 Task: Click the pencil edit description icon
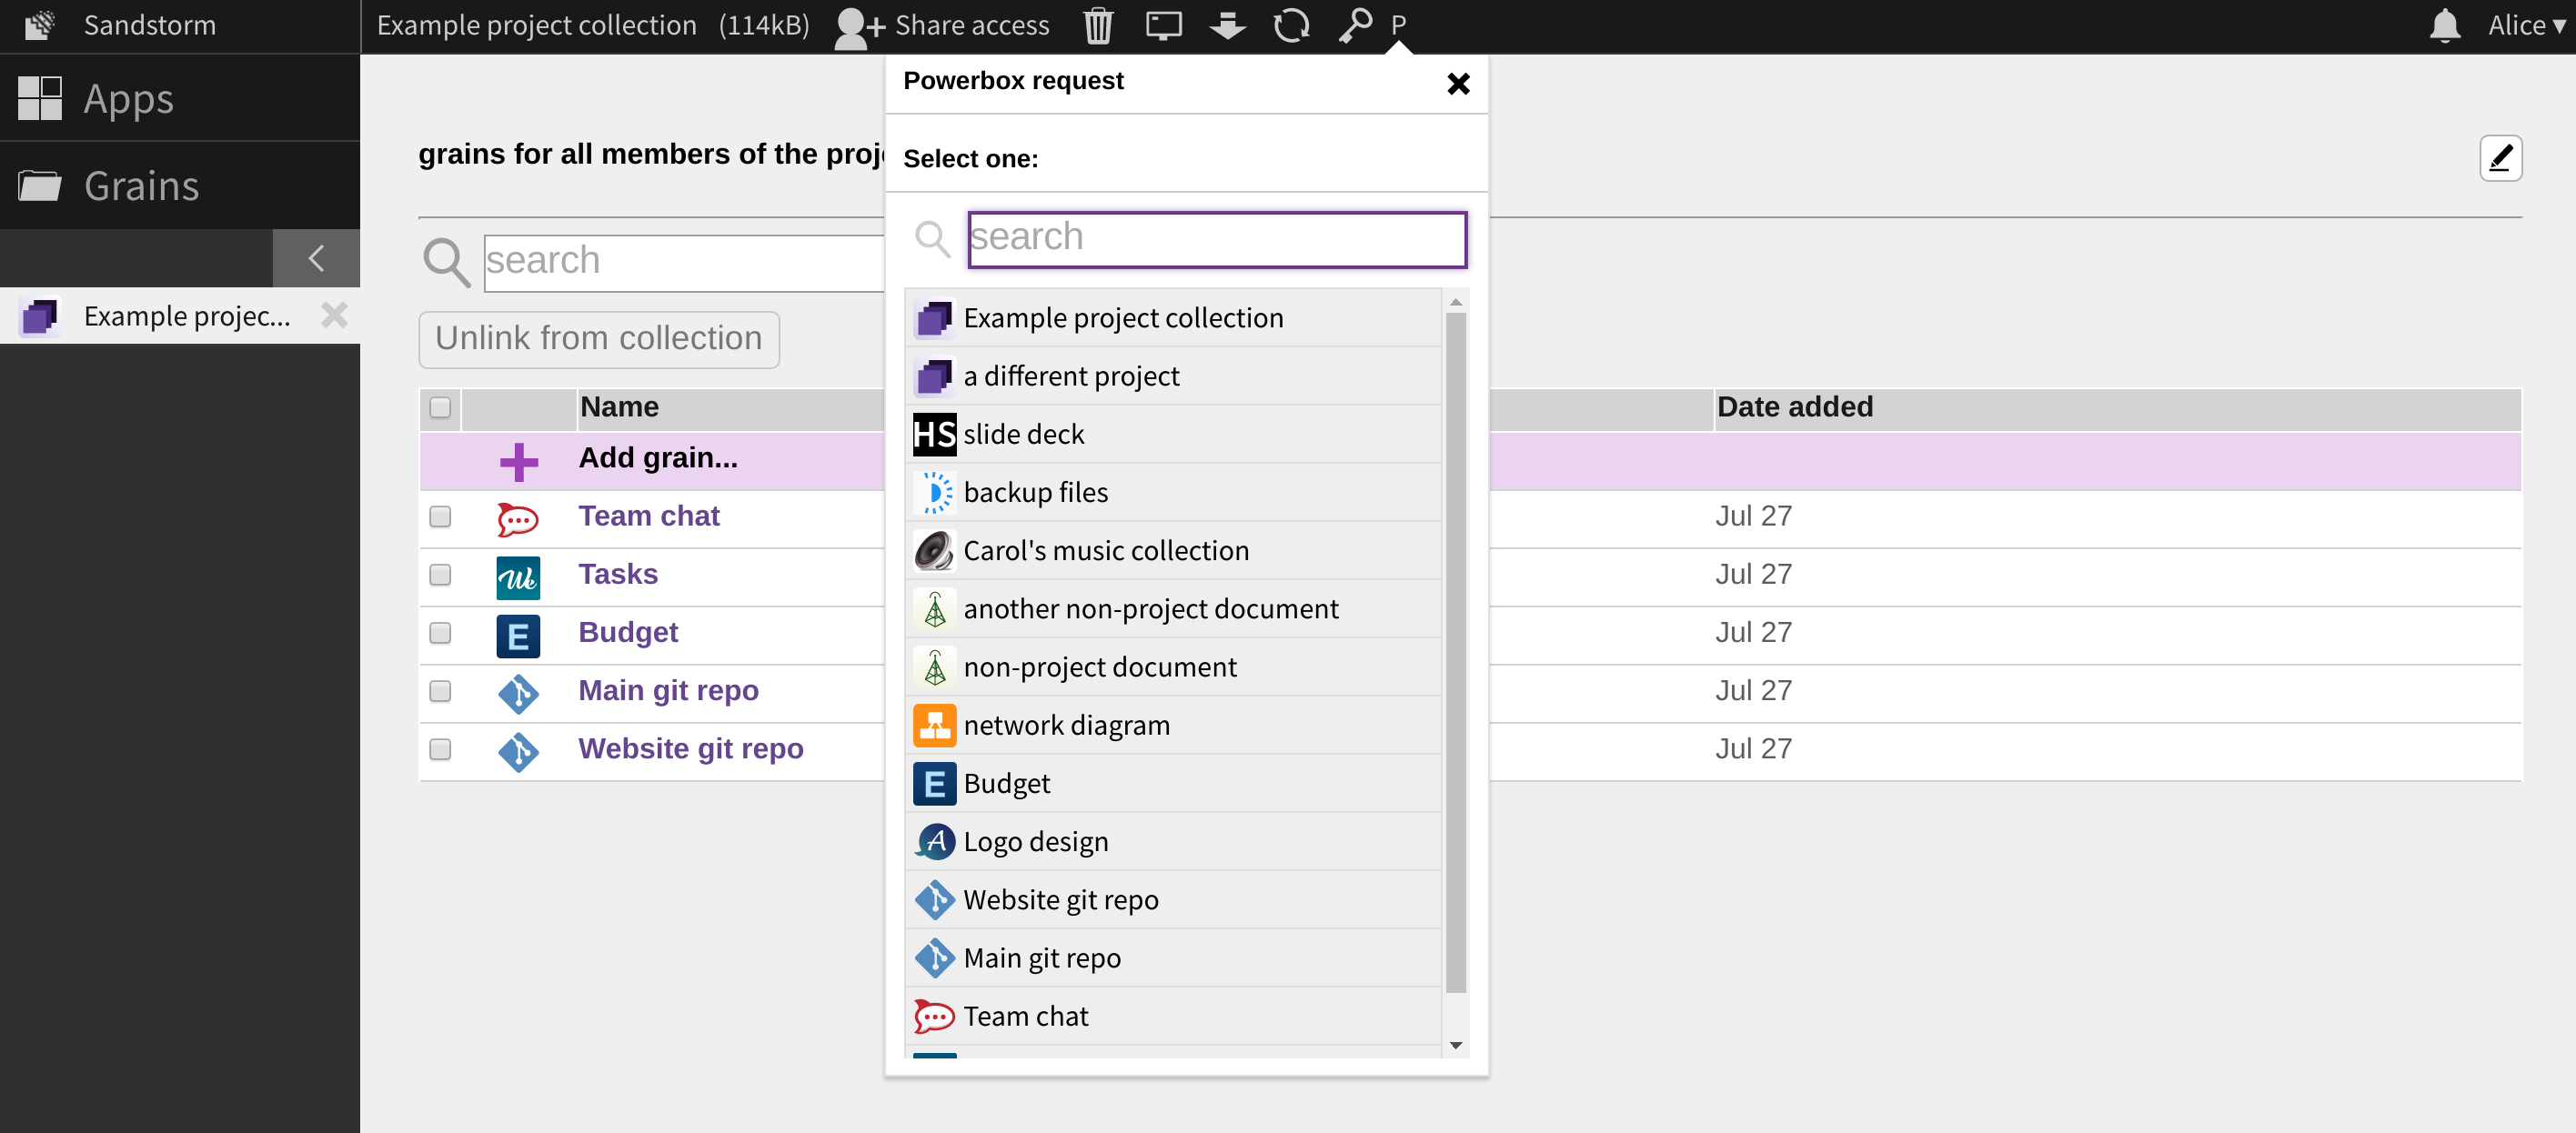click(2500, 158)
